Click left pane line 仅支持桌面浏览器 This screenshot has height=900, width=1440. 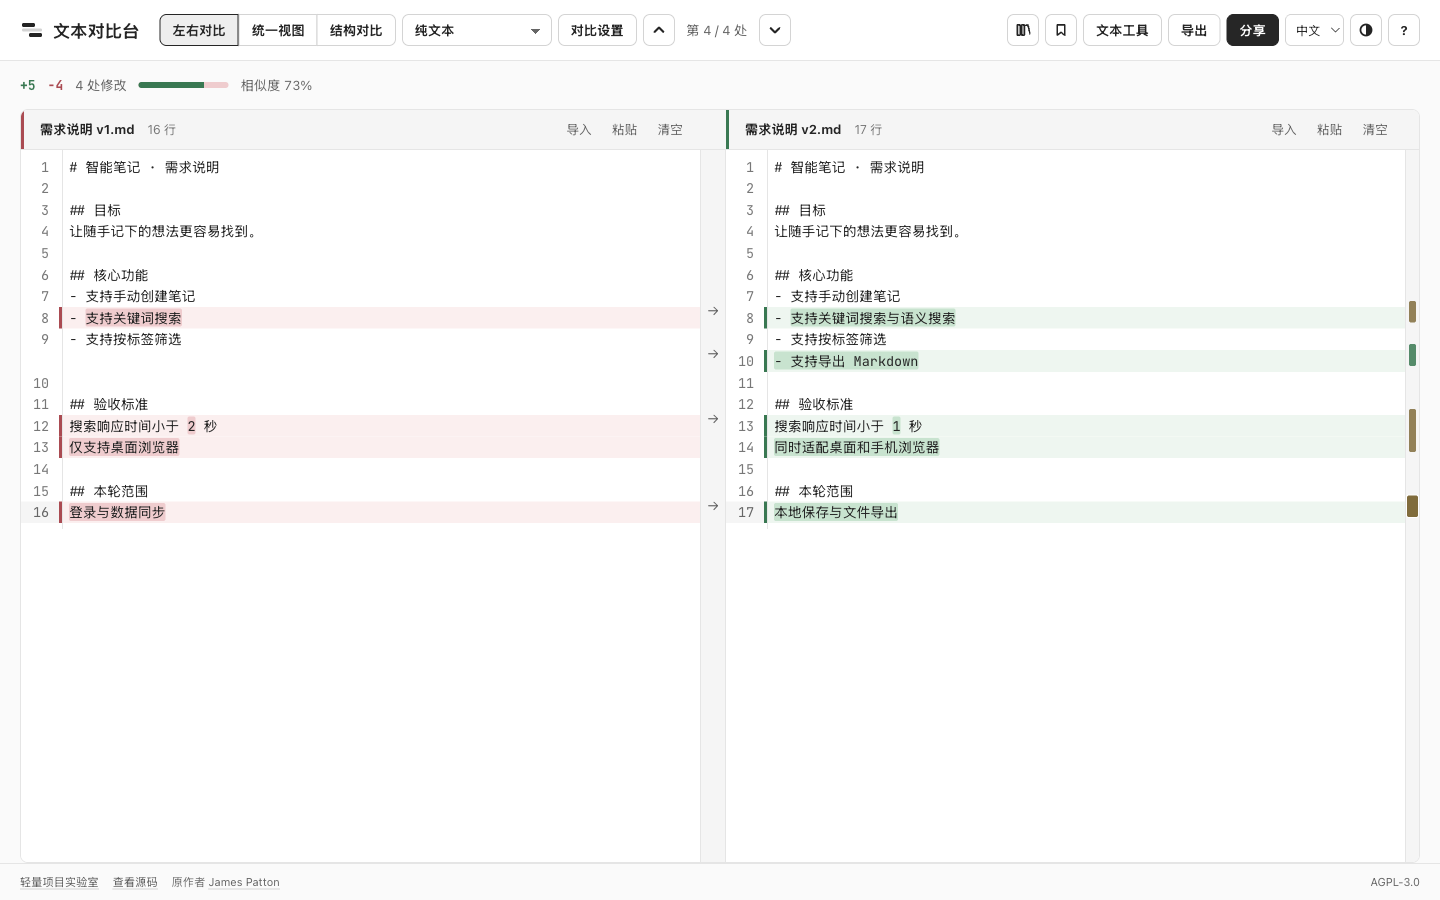pyautogui.click(x=380, y=447)
